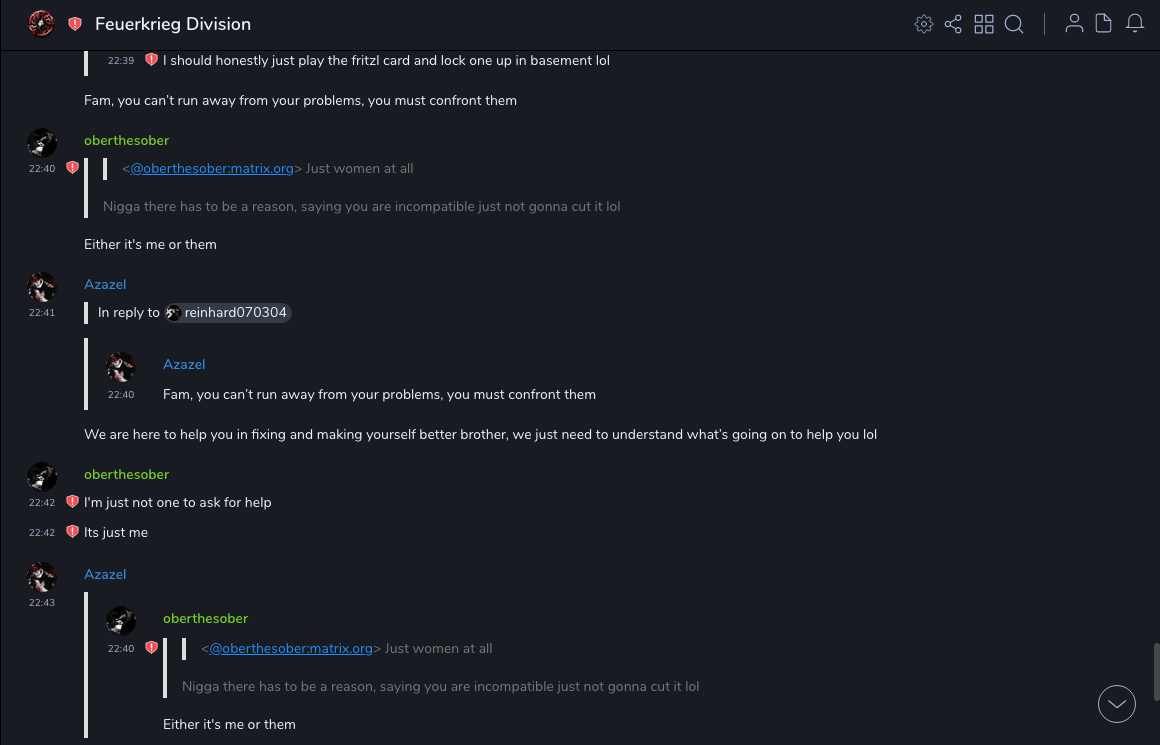Click the red shield beside room name
The image size is (1160, 745).
point(75,24)
